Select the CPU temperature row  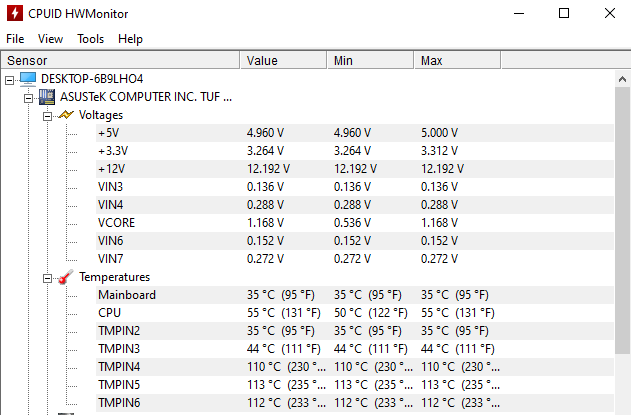(355, 313)
